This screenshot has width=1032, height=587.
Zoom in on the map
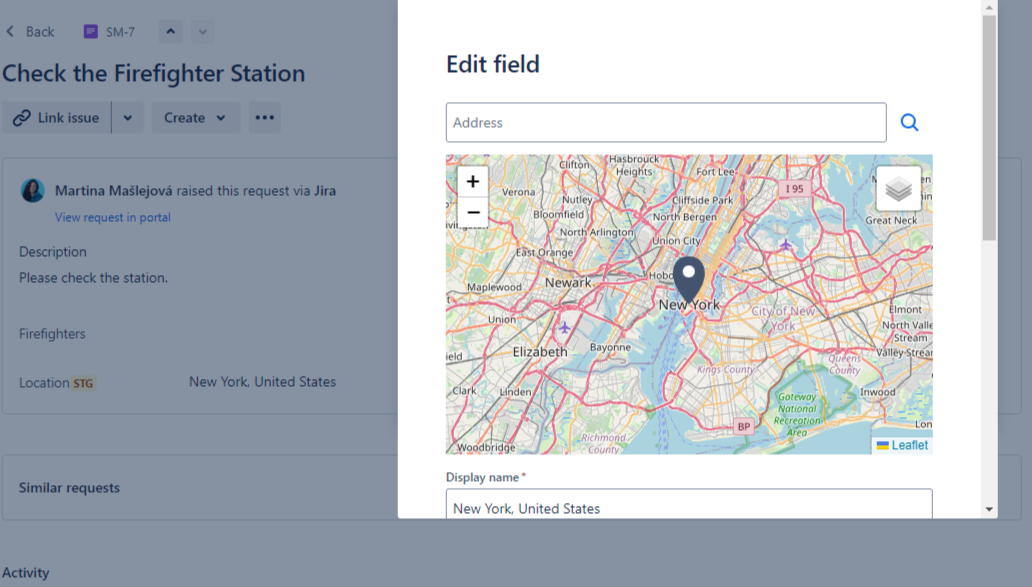coord(472,182)
